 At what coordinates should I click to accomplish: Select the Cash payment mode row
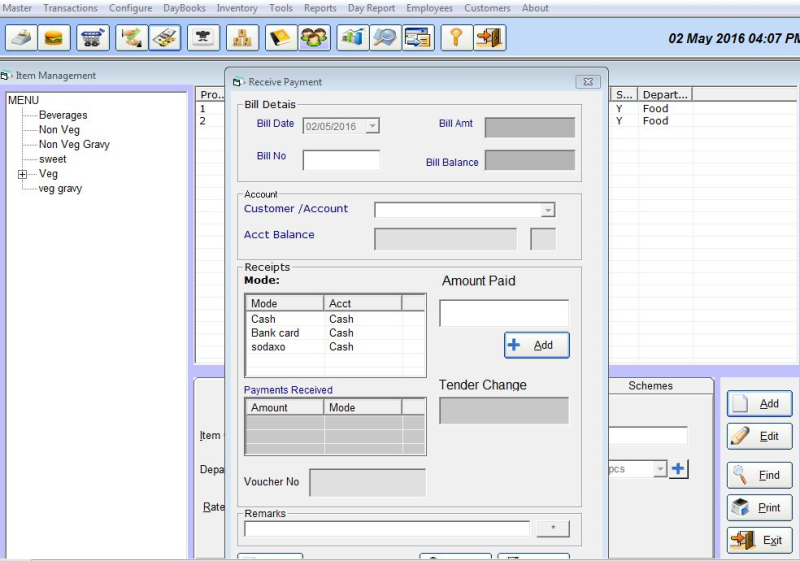point(335,319)
